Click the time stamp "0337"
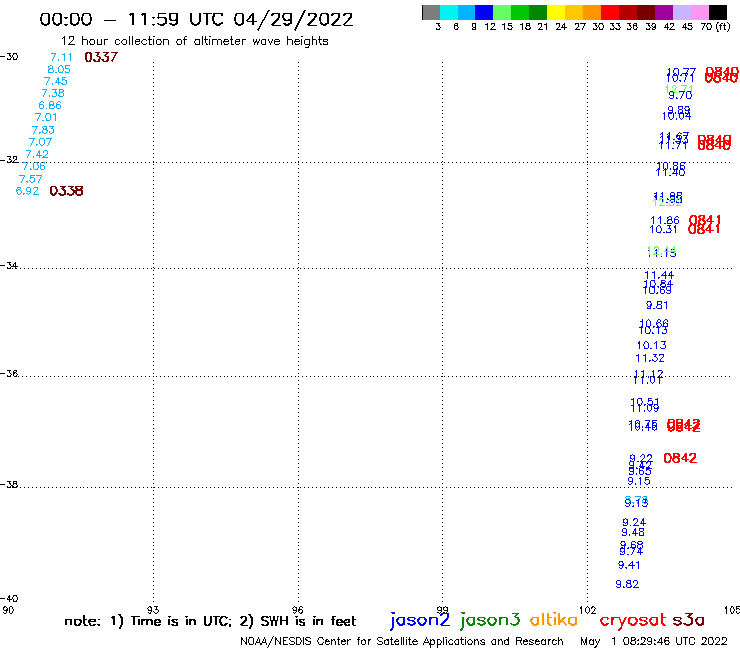The width and height of the screenshot is (740, 650). point(101,57)
